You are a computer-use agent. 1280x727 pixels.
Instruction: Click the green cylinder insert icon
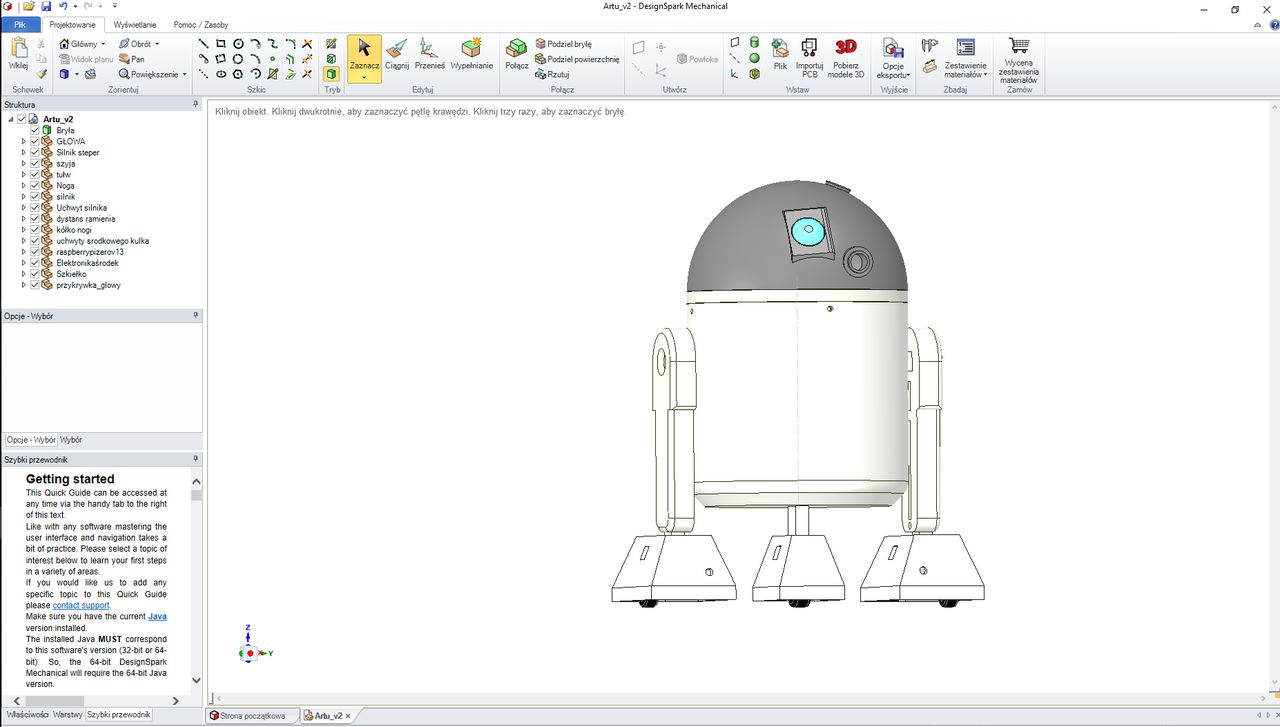pos(754,43)
